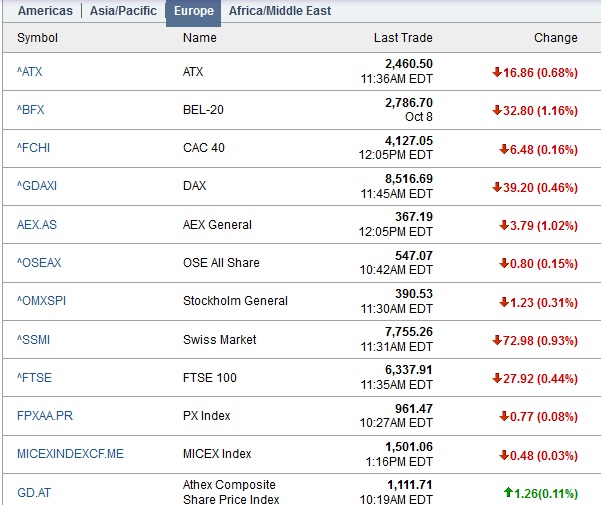This screenshot has height=505, width=604.
Task: Open the ^FTSE symbol link
Action: [x=34, y=378]
